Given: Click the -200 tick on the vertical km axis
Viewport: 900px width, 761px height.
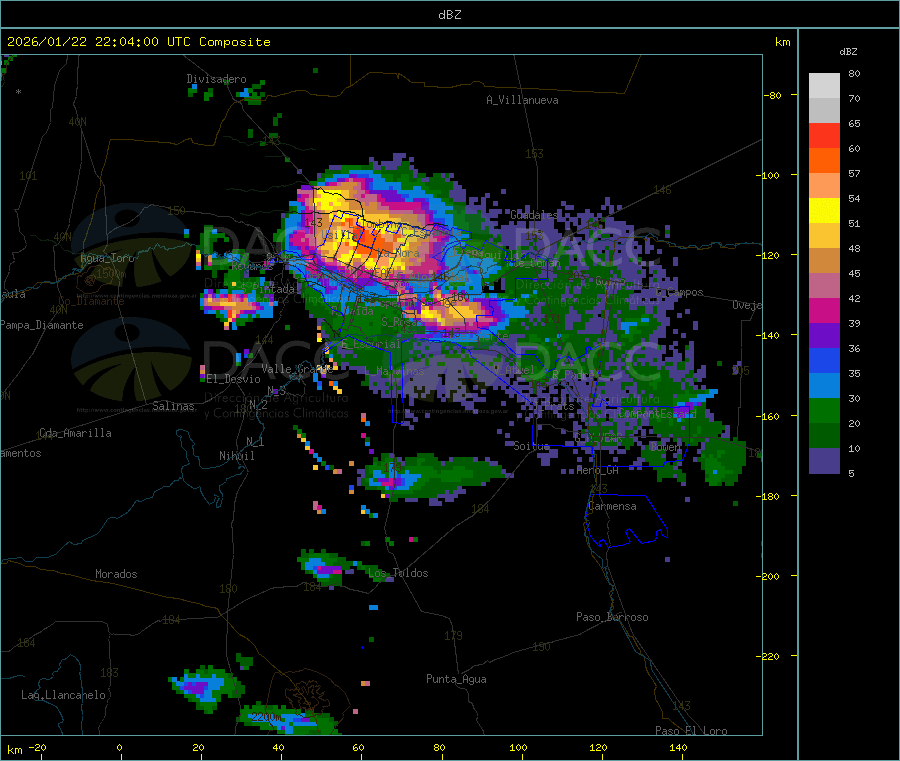Looking at the screenshot, I should click(770, 576).
